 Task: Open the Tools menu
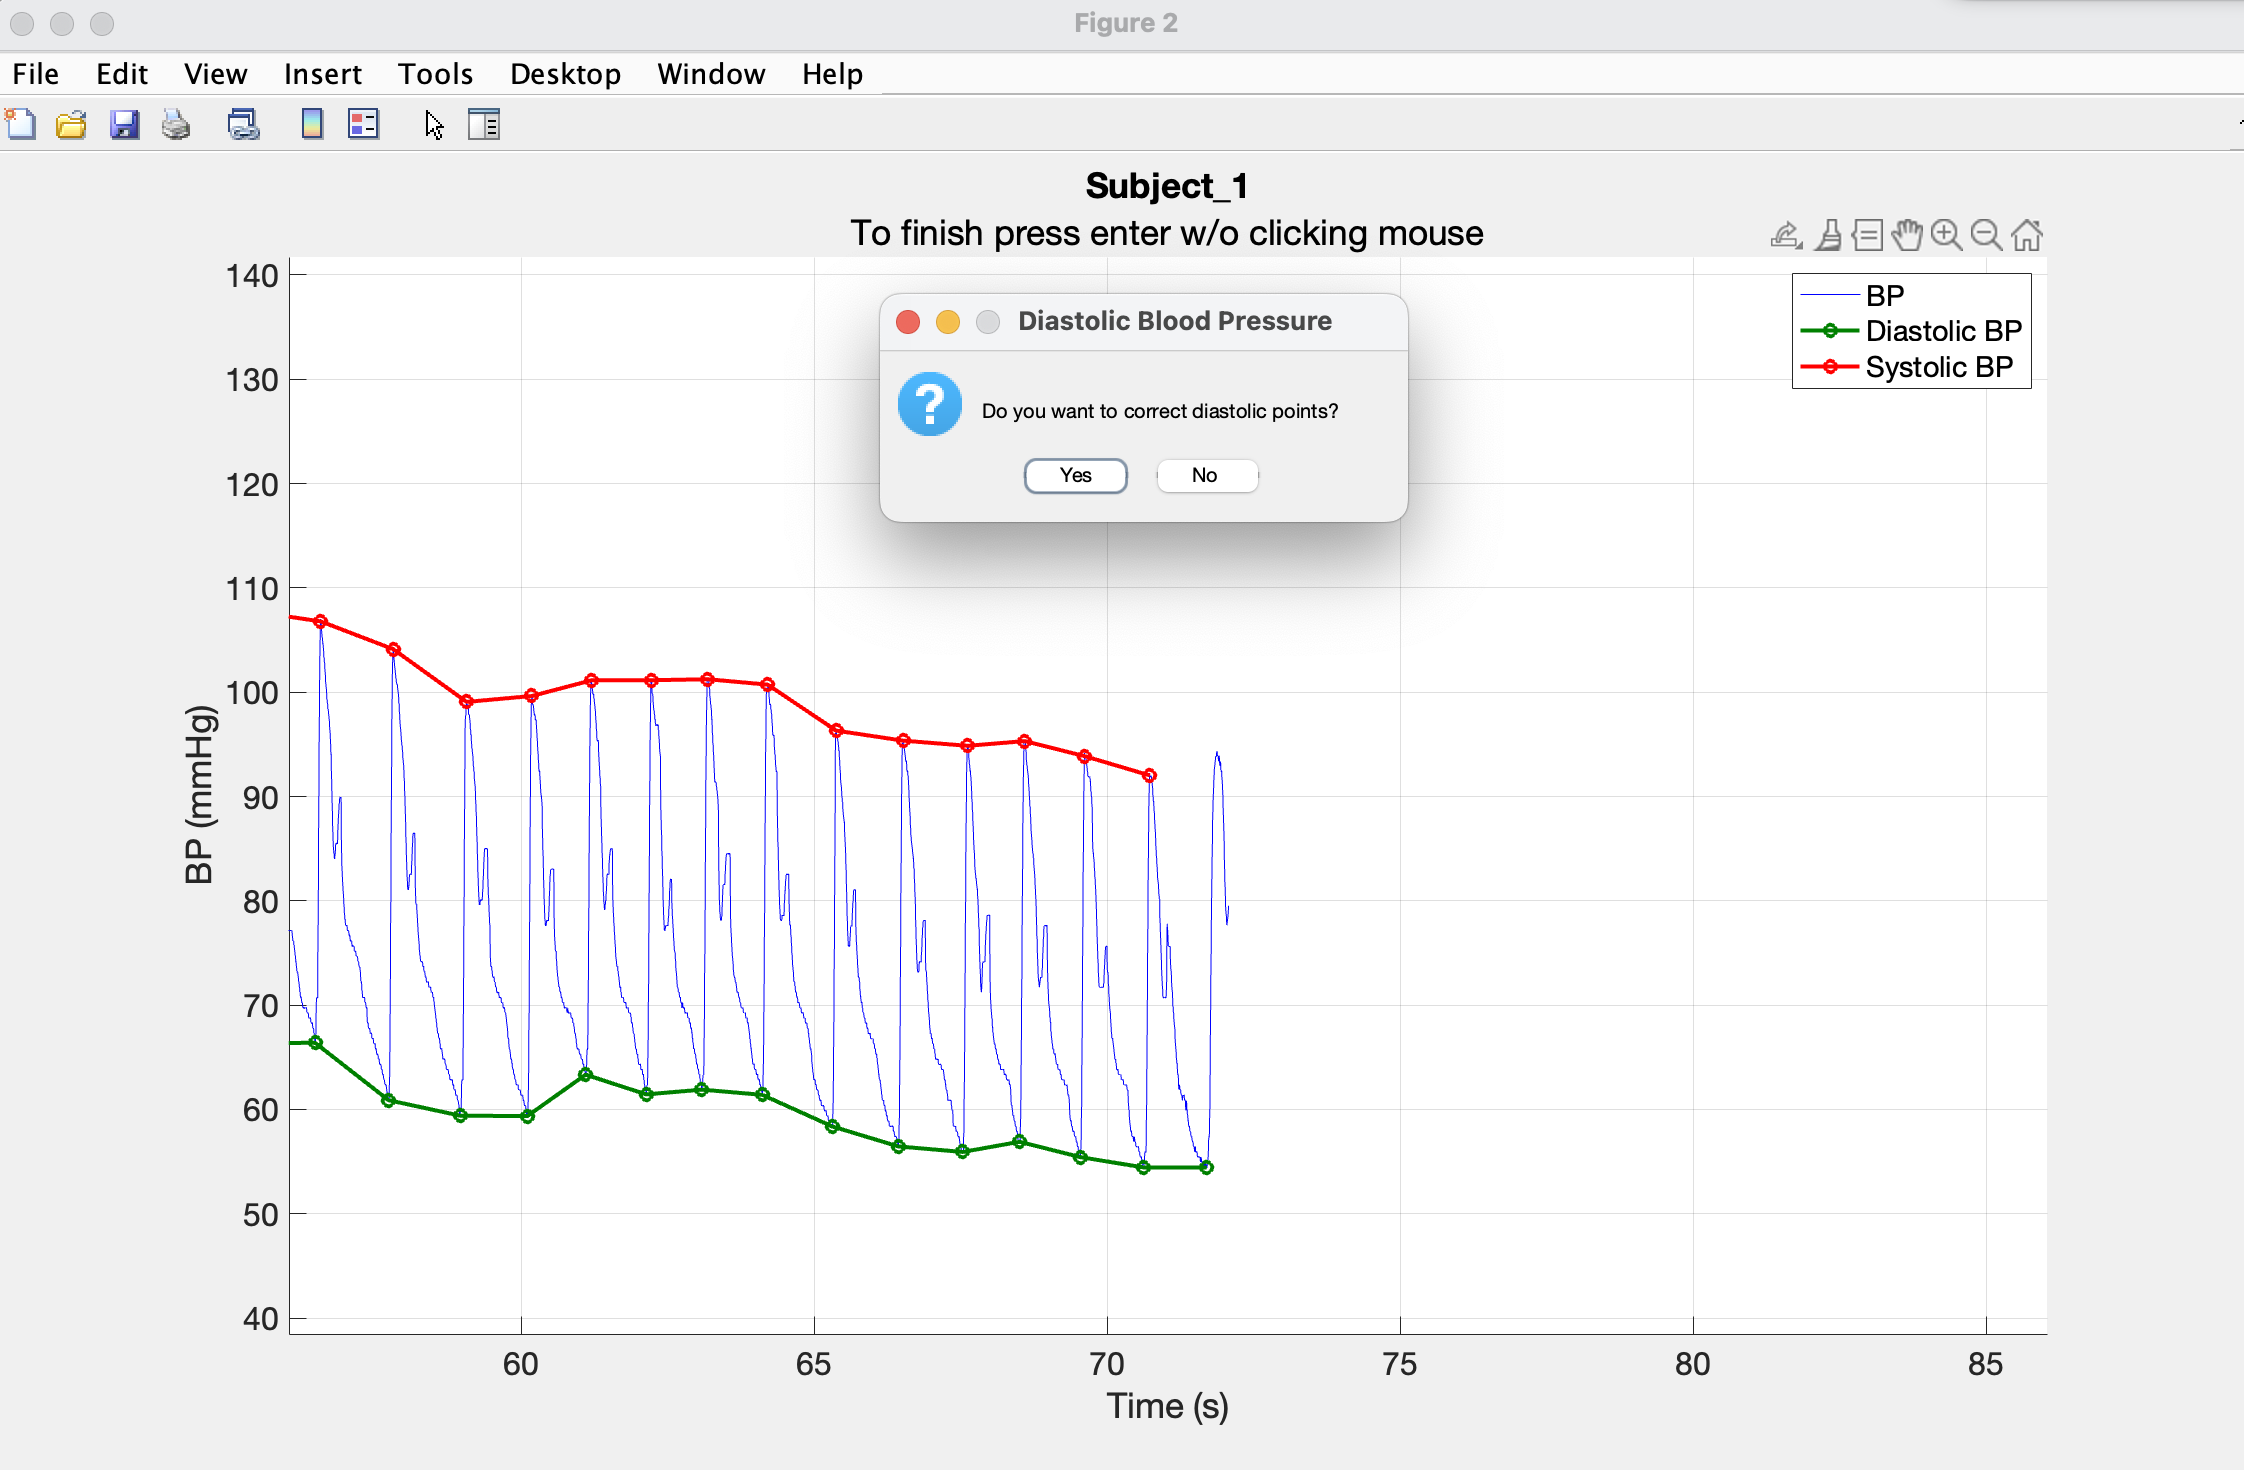tap(435, 74)
